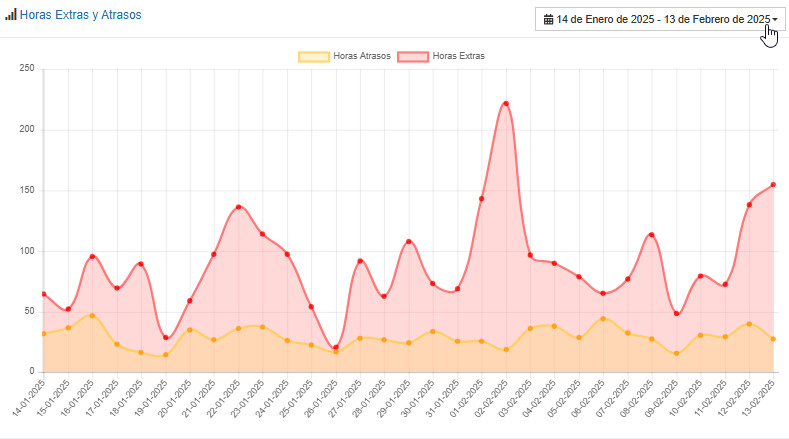The image size is (789, 439).
Task: Select the Horas Extras peak point on 02-02-2025
Action: tap(506, 104)
